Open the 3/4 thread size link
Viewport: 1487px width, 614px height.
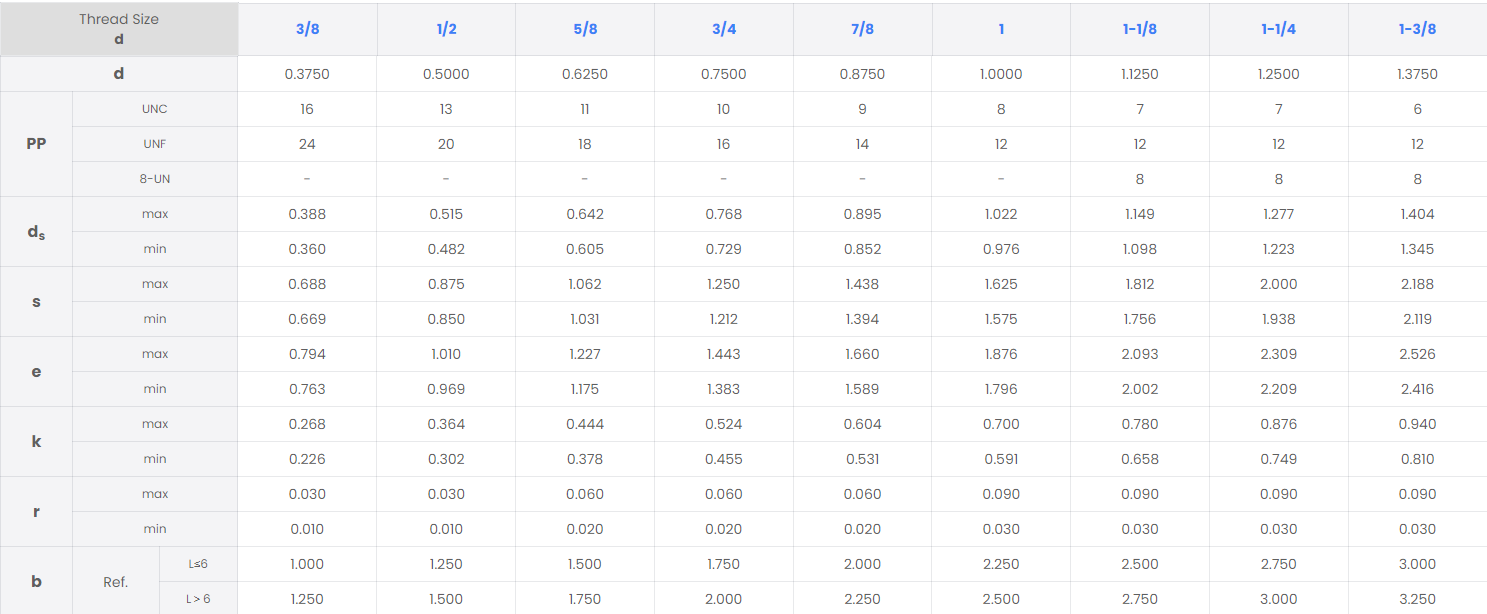[x=724, y=29]
